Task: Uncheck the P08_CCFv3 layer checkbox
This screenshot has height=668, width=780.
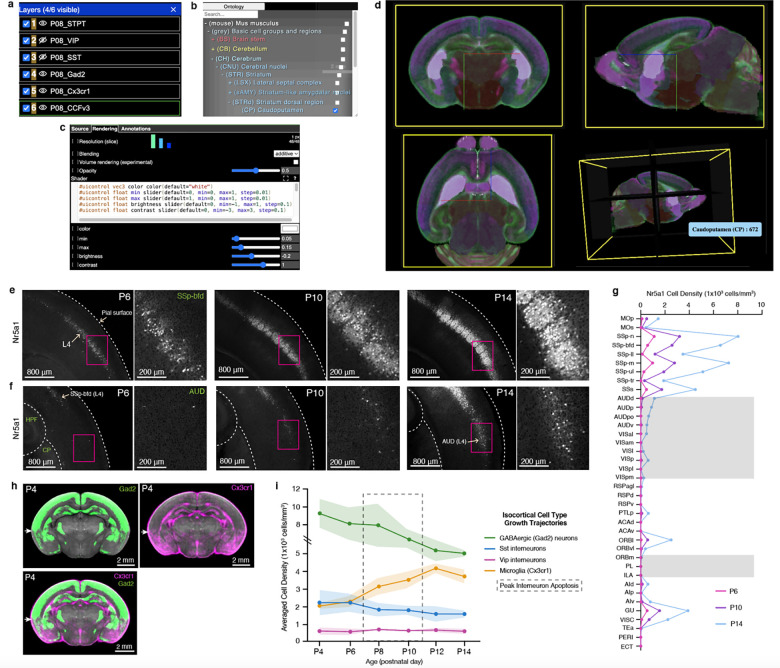Action: click(x=26, y=108)
